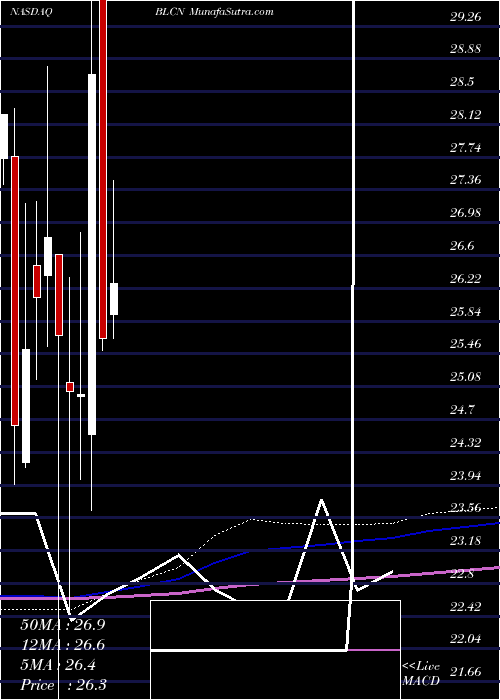
Task: Click the 26.98 price axis label
Action: (x=465, y=213)
